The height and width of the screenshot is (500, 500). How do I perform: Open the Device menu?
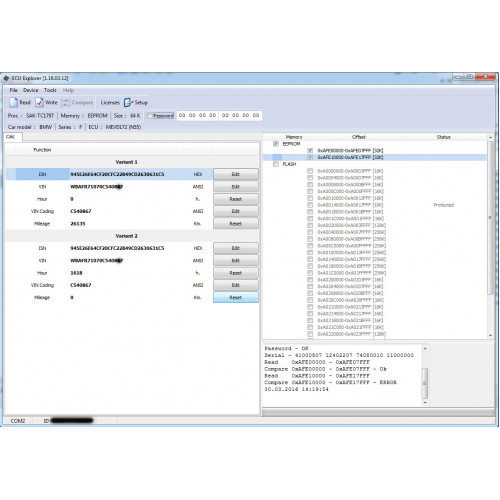tap(31, 90)
